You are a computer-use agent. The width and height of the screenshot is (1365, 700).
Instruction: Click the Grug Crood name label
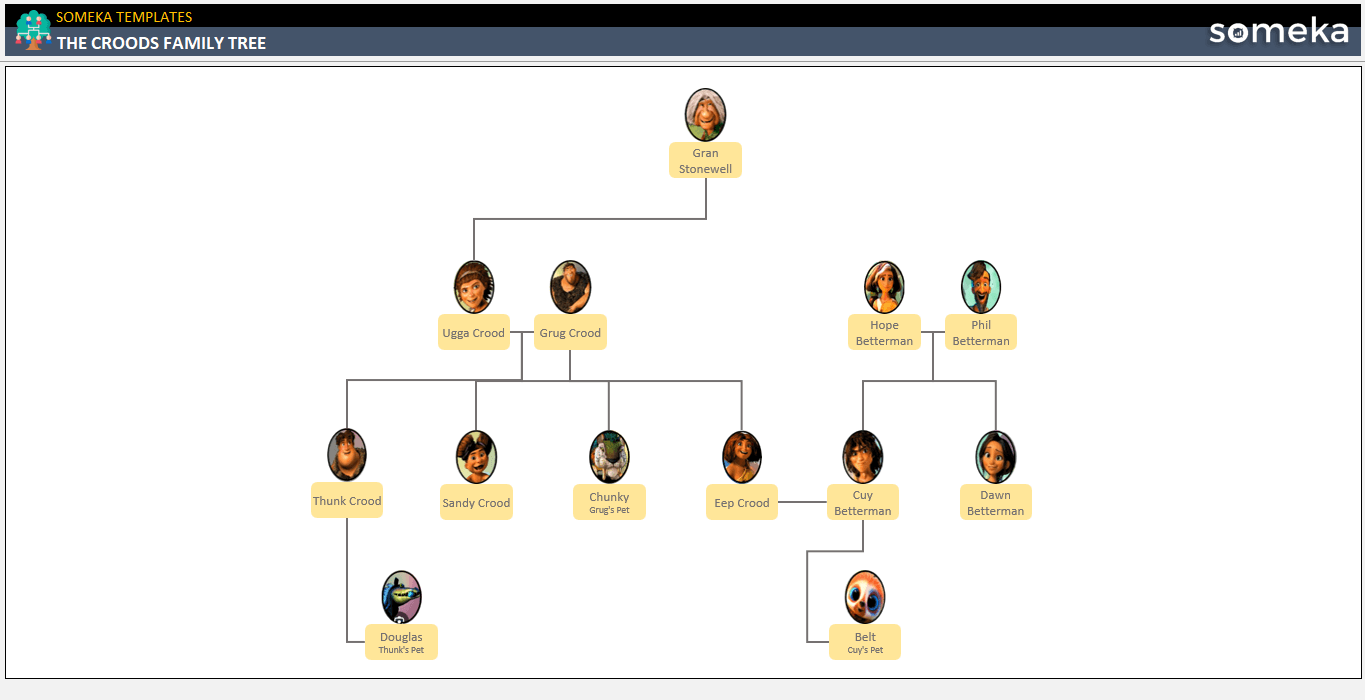click(x=570, y=332)
